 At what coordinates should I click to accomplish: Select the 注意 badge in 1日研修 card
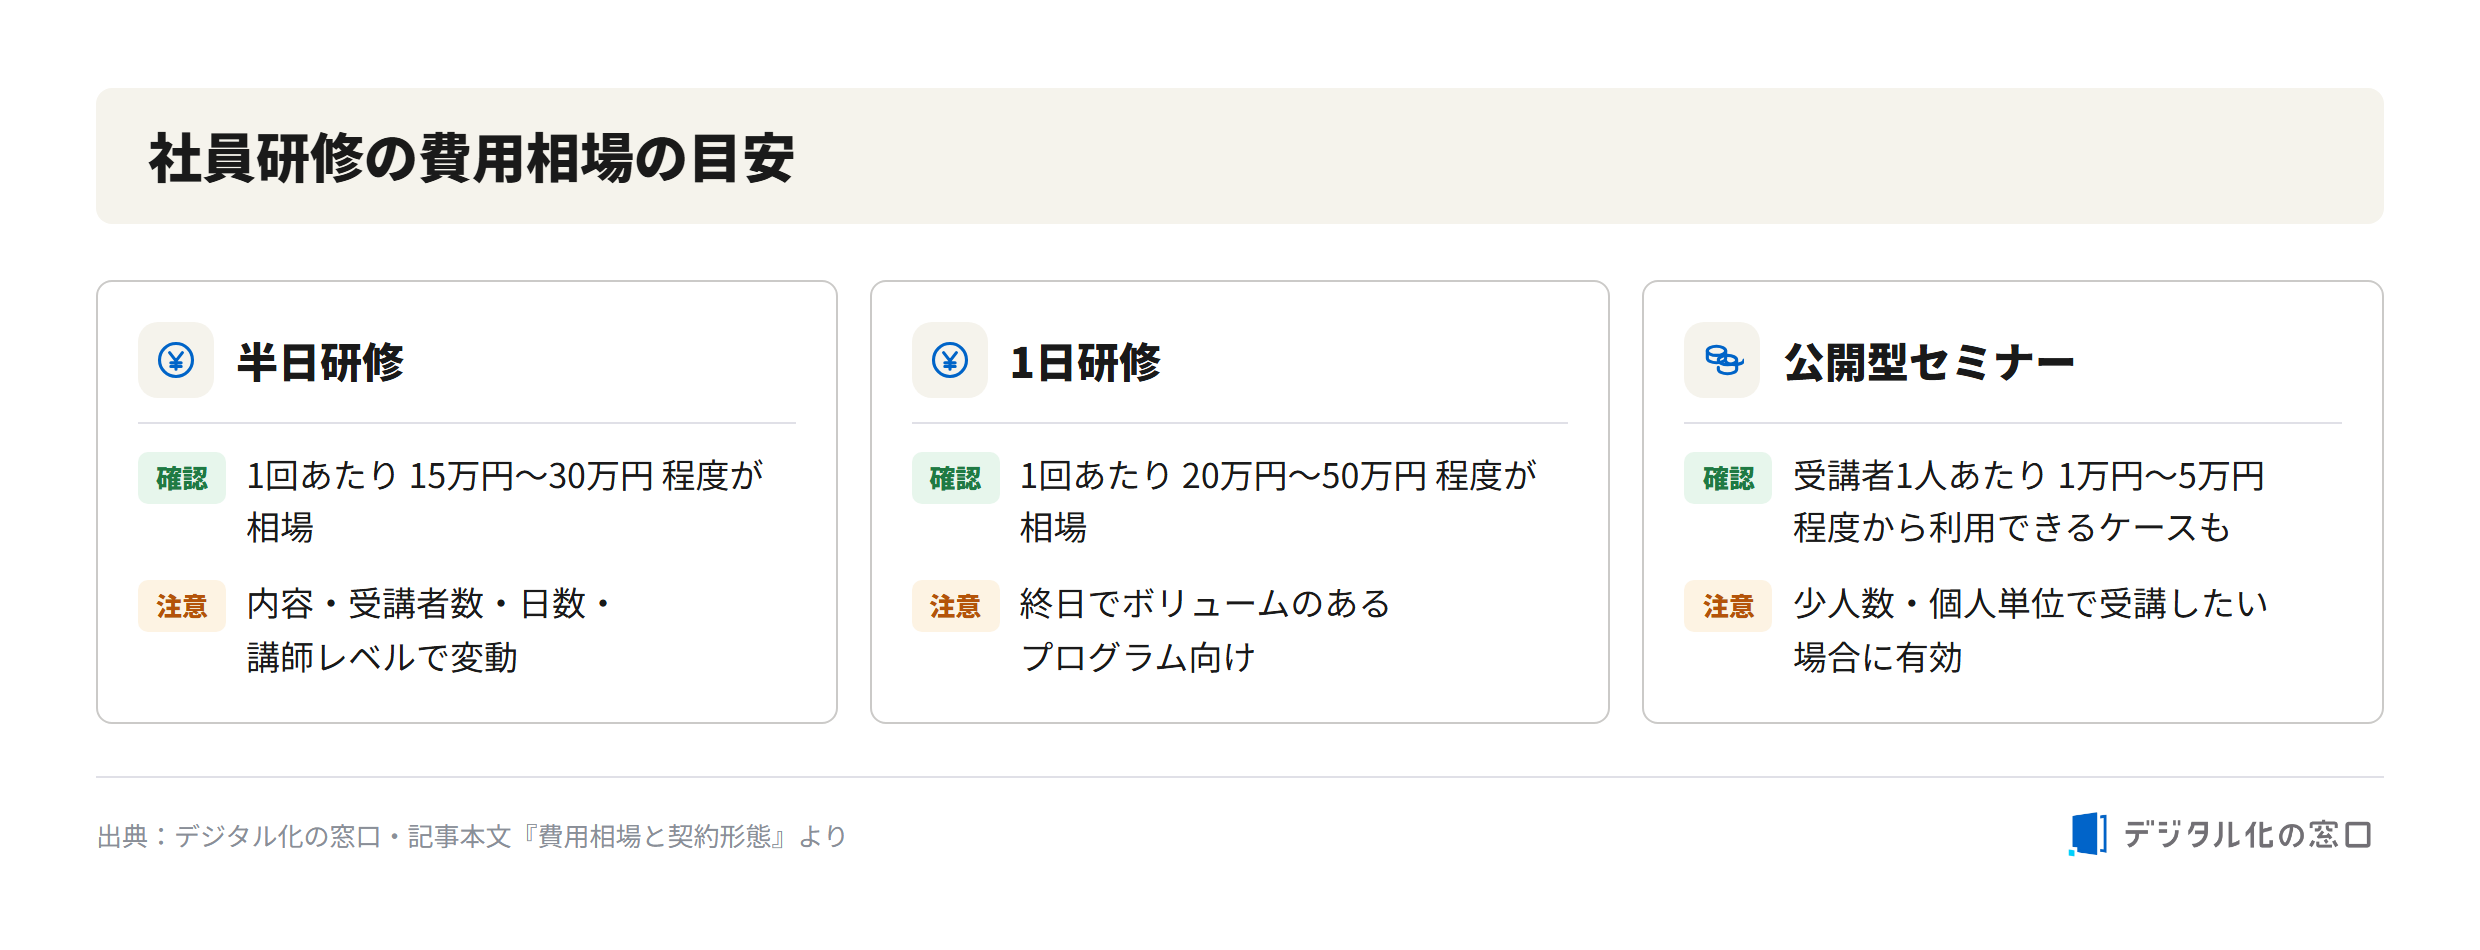tap(956, 606)
